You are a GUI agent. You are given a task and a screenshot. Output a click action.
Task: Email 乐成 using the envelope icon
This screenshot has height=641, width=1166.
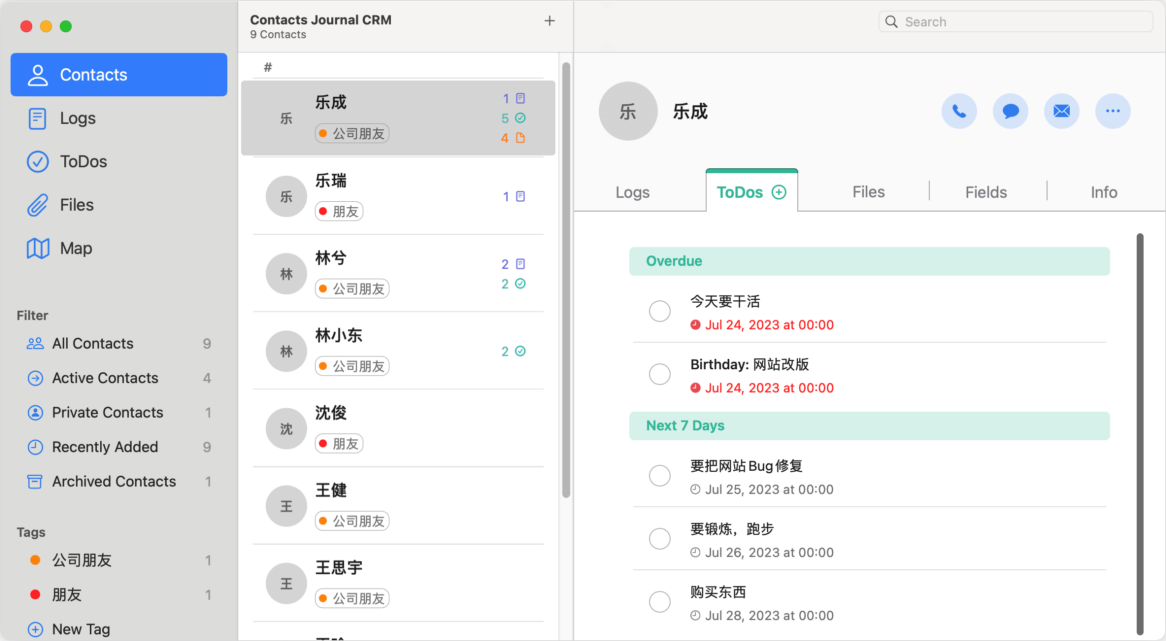click(x=1062, y=112)
